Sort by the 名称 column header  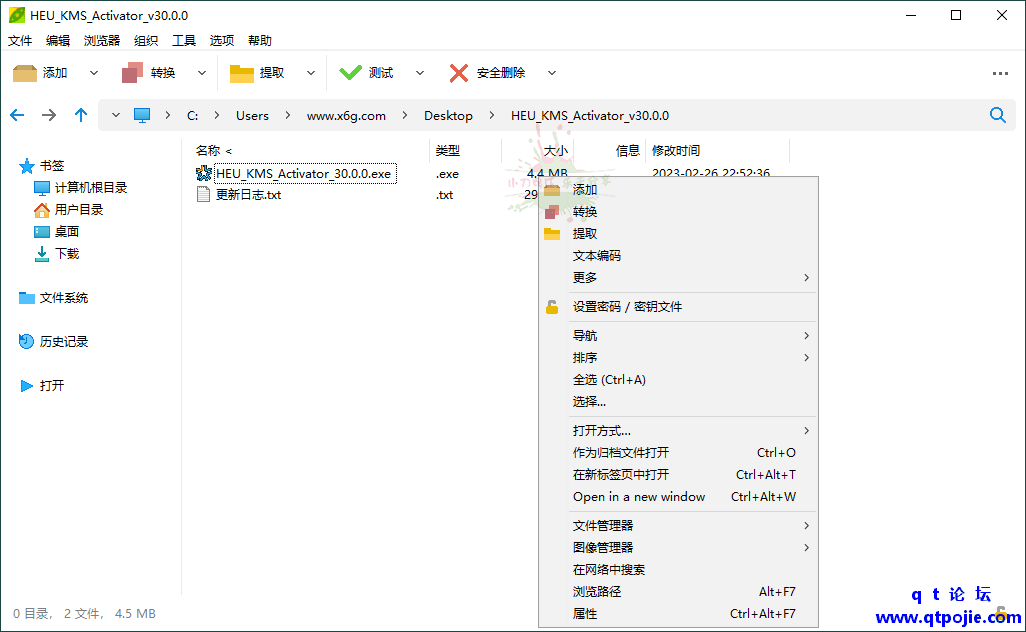(208, 150)
